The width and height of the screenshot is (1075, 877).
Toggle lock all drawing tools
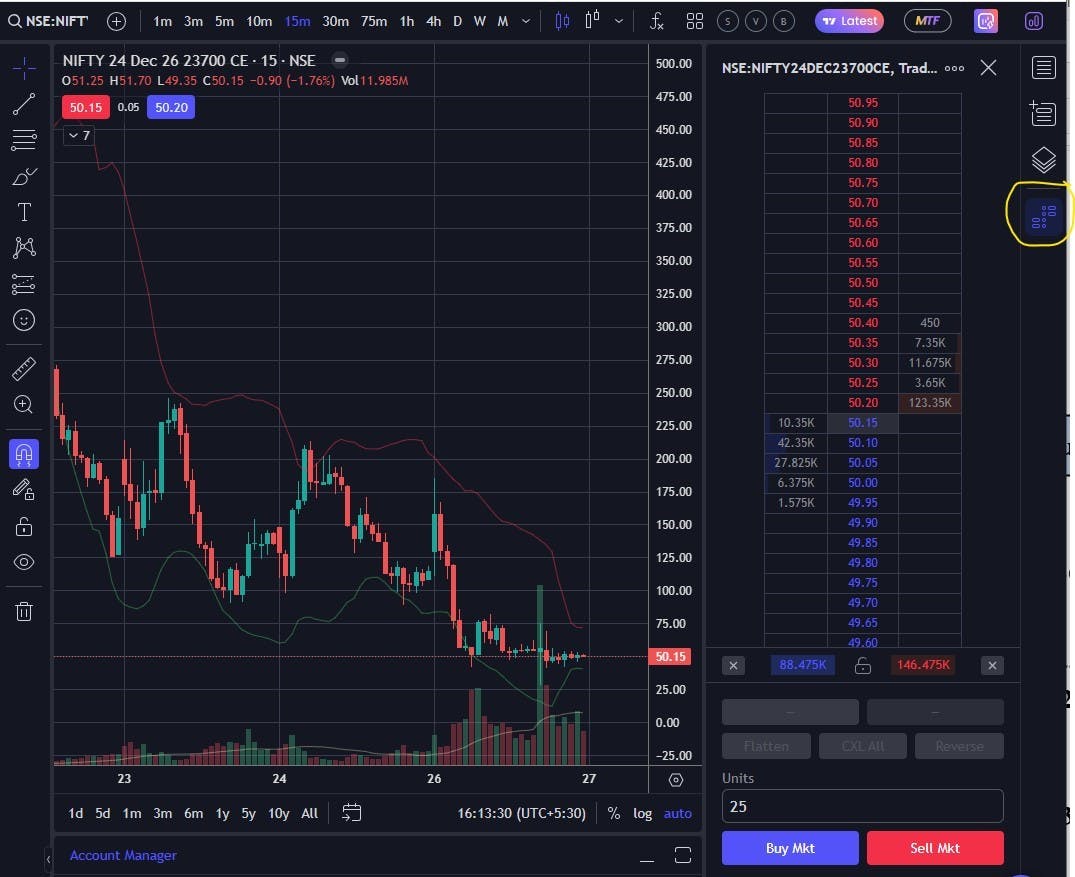pyautogui.click(x=24, y=526)
